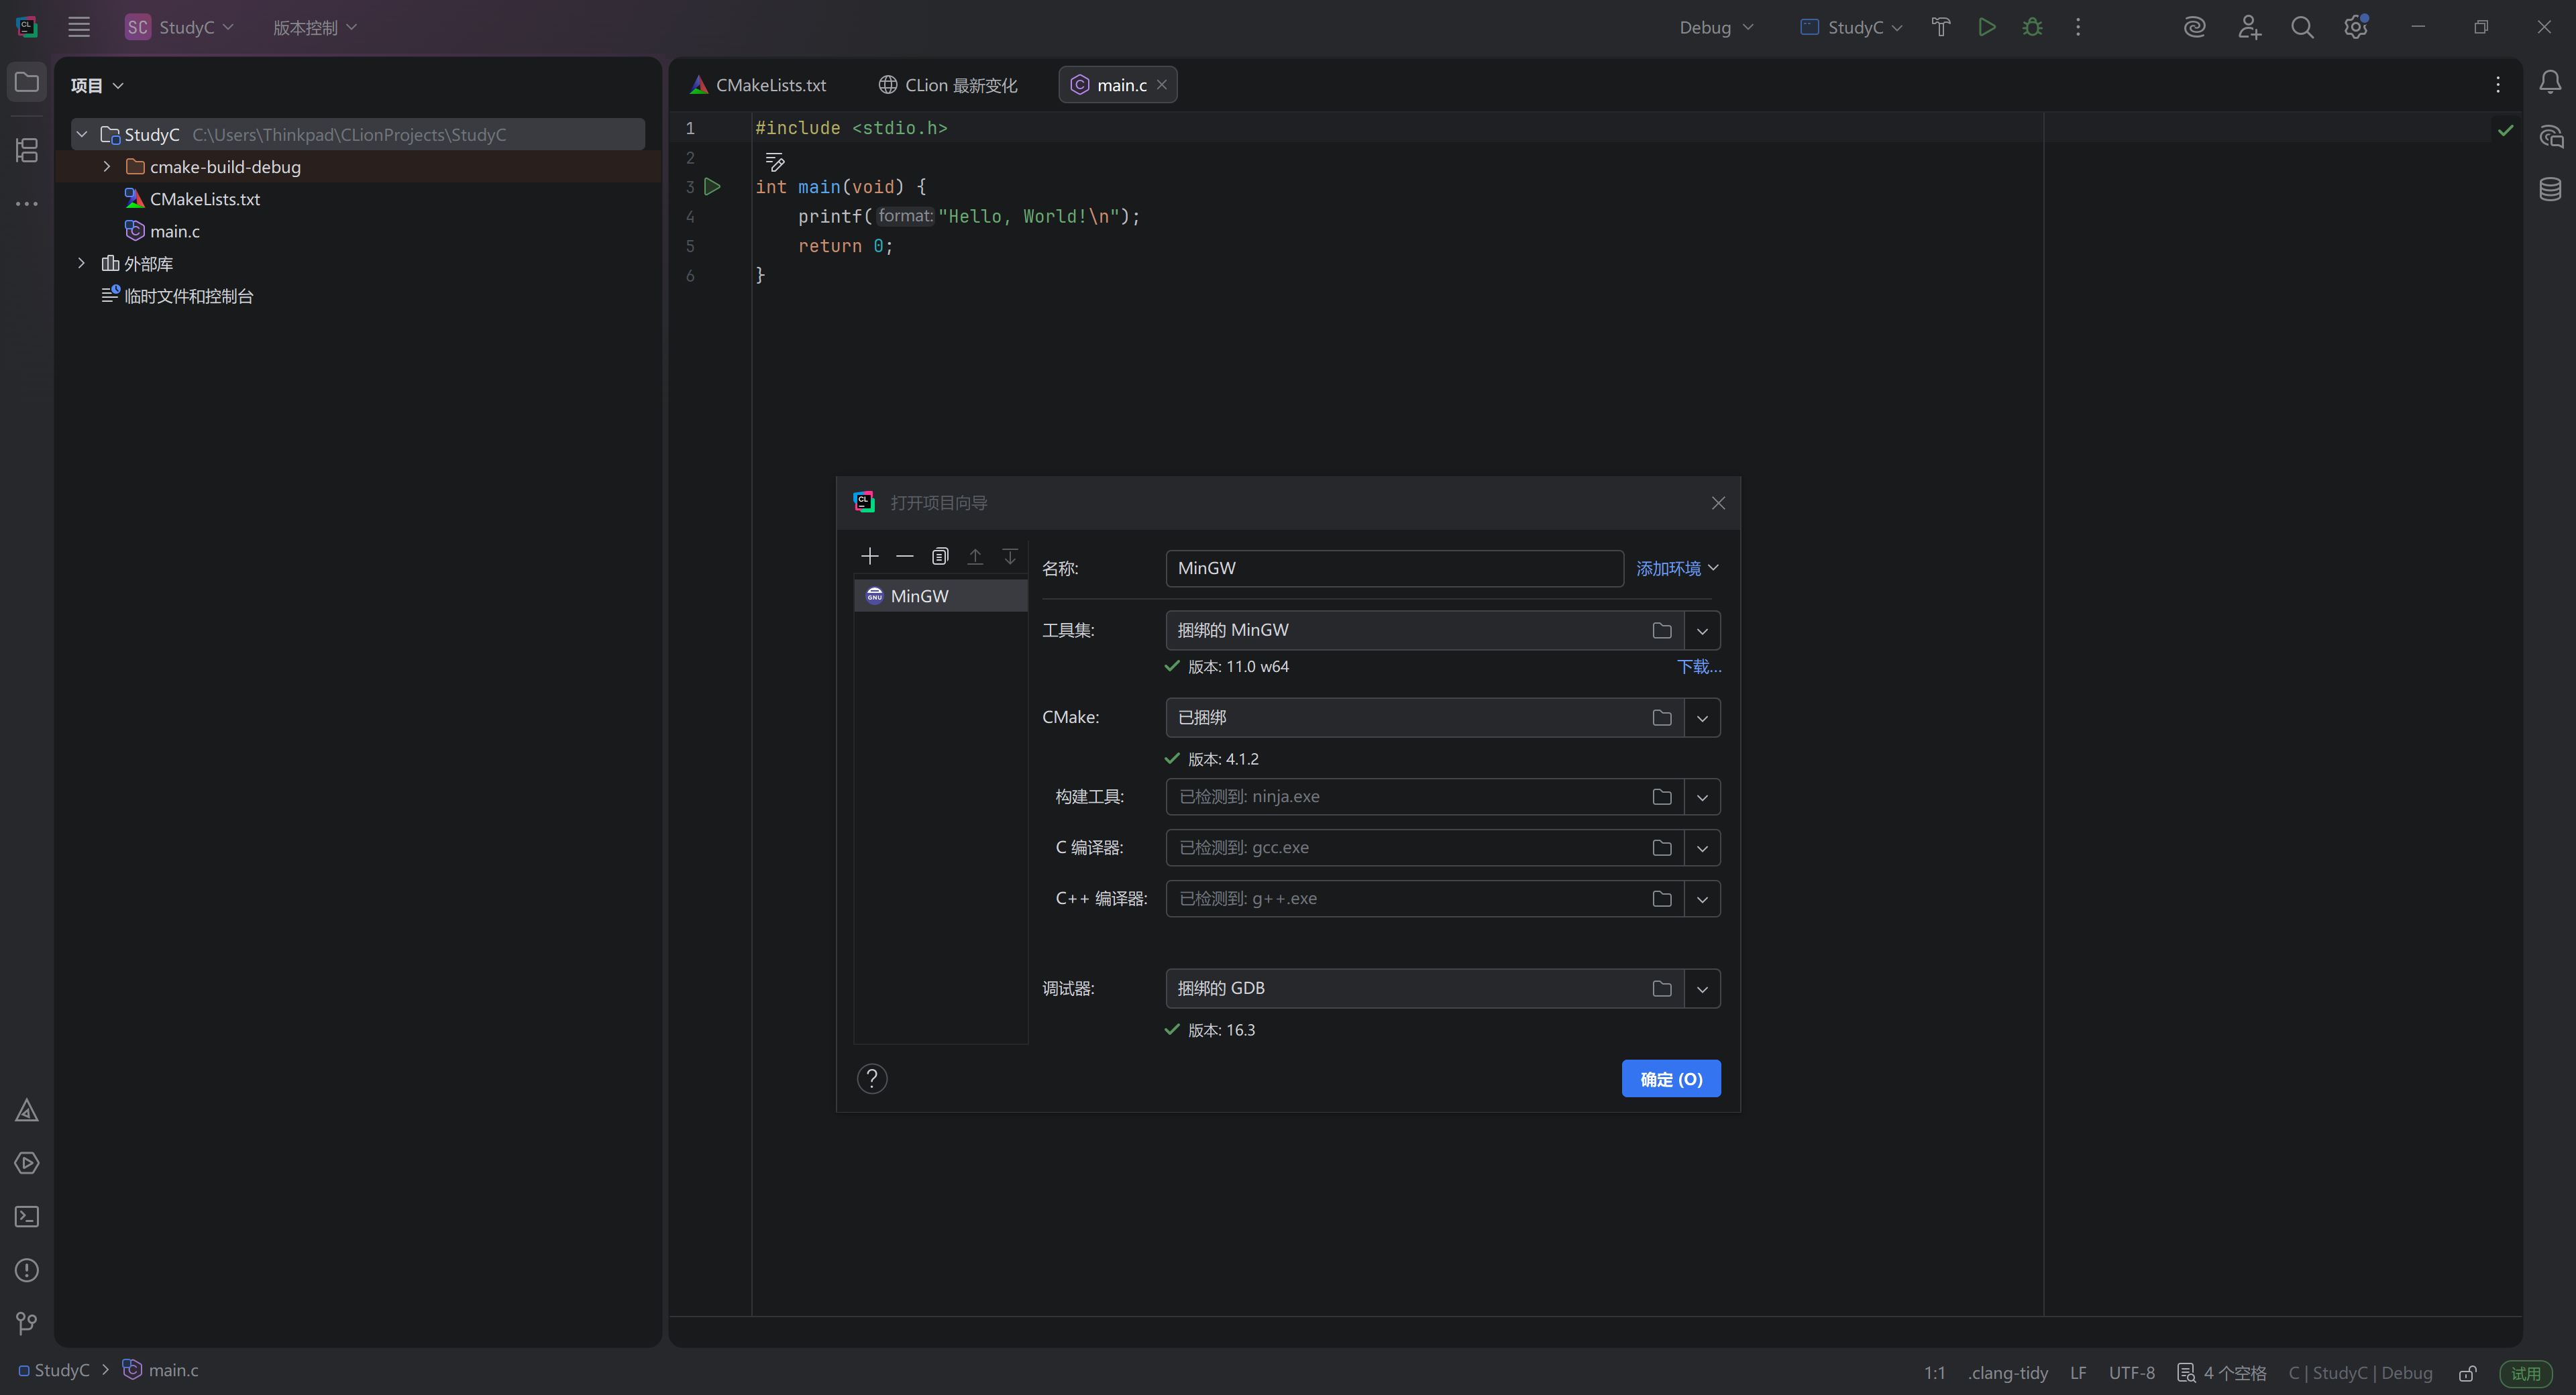This screenshot has width=2576, height=1395.
Task: Copy the selected toolchain
Action: 940,556
